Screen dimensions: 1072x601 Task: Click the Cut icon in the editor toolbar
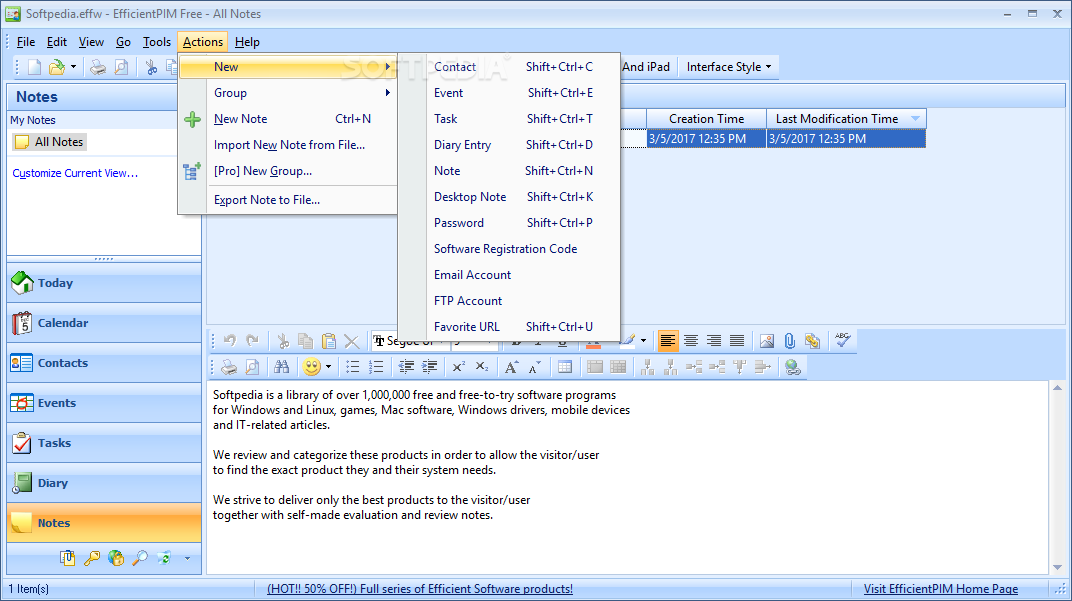282,340
